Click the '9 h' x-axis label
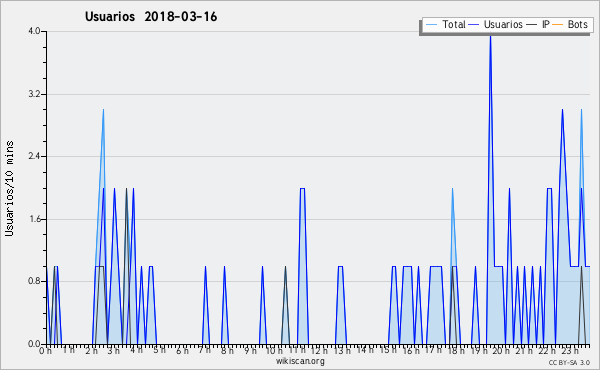The height and width of the screenshot is (370, 600). click(x=250, y=350)
